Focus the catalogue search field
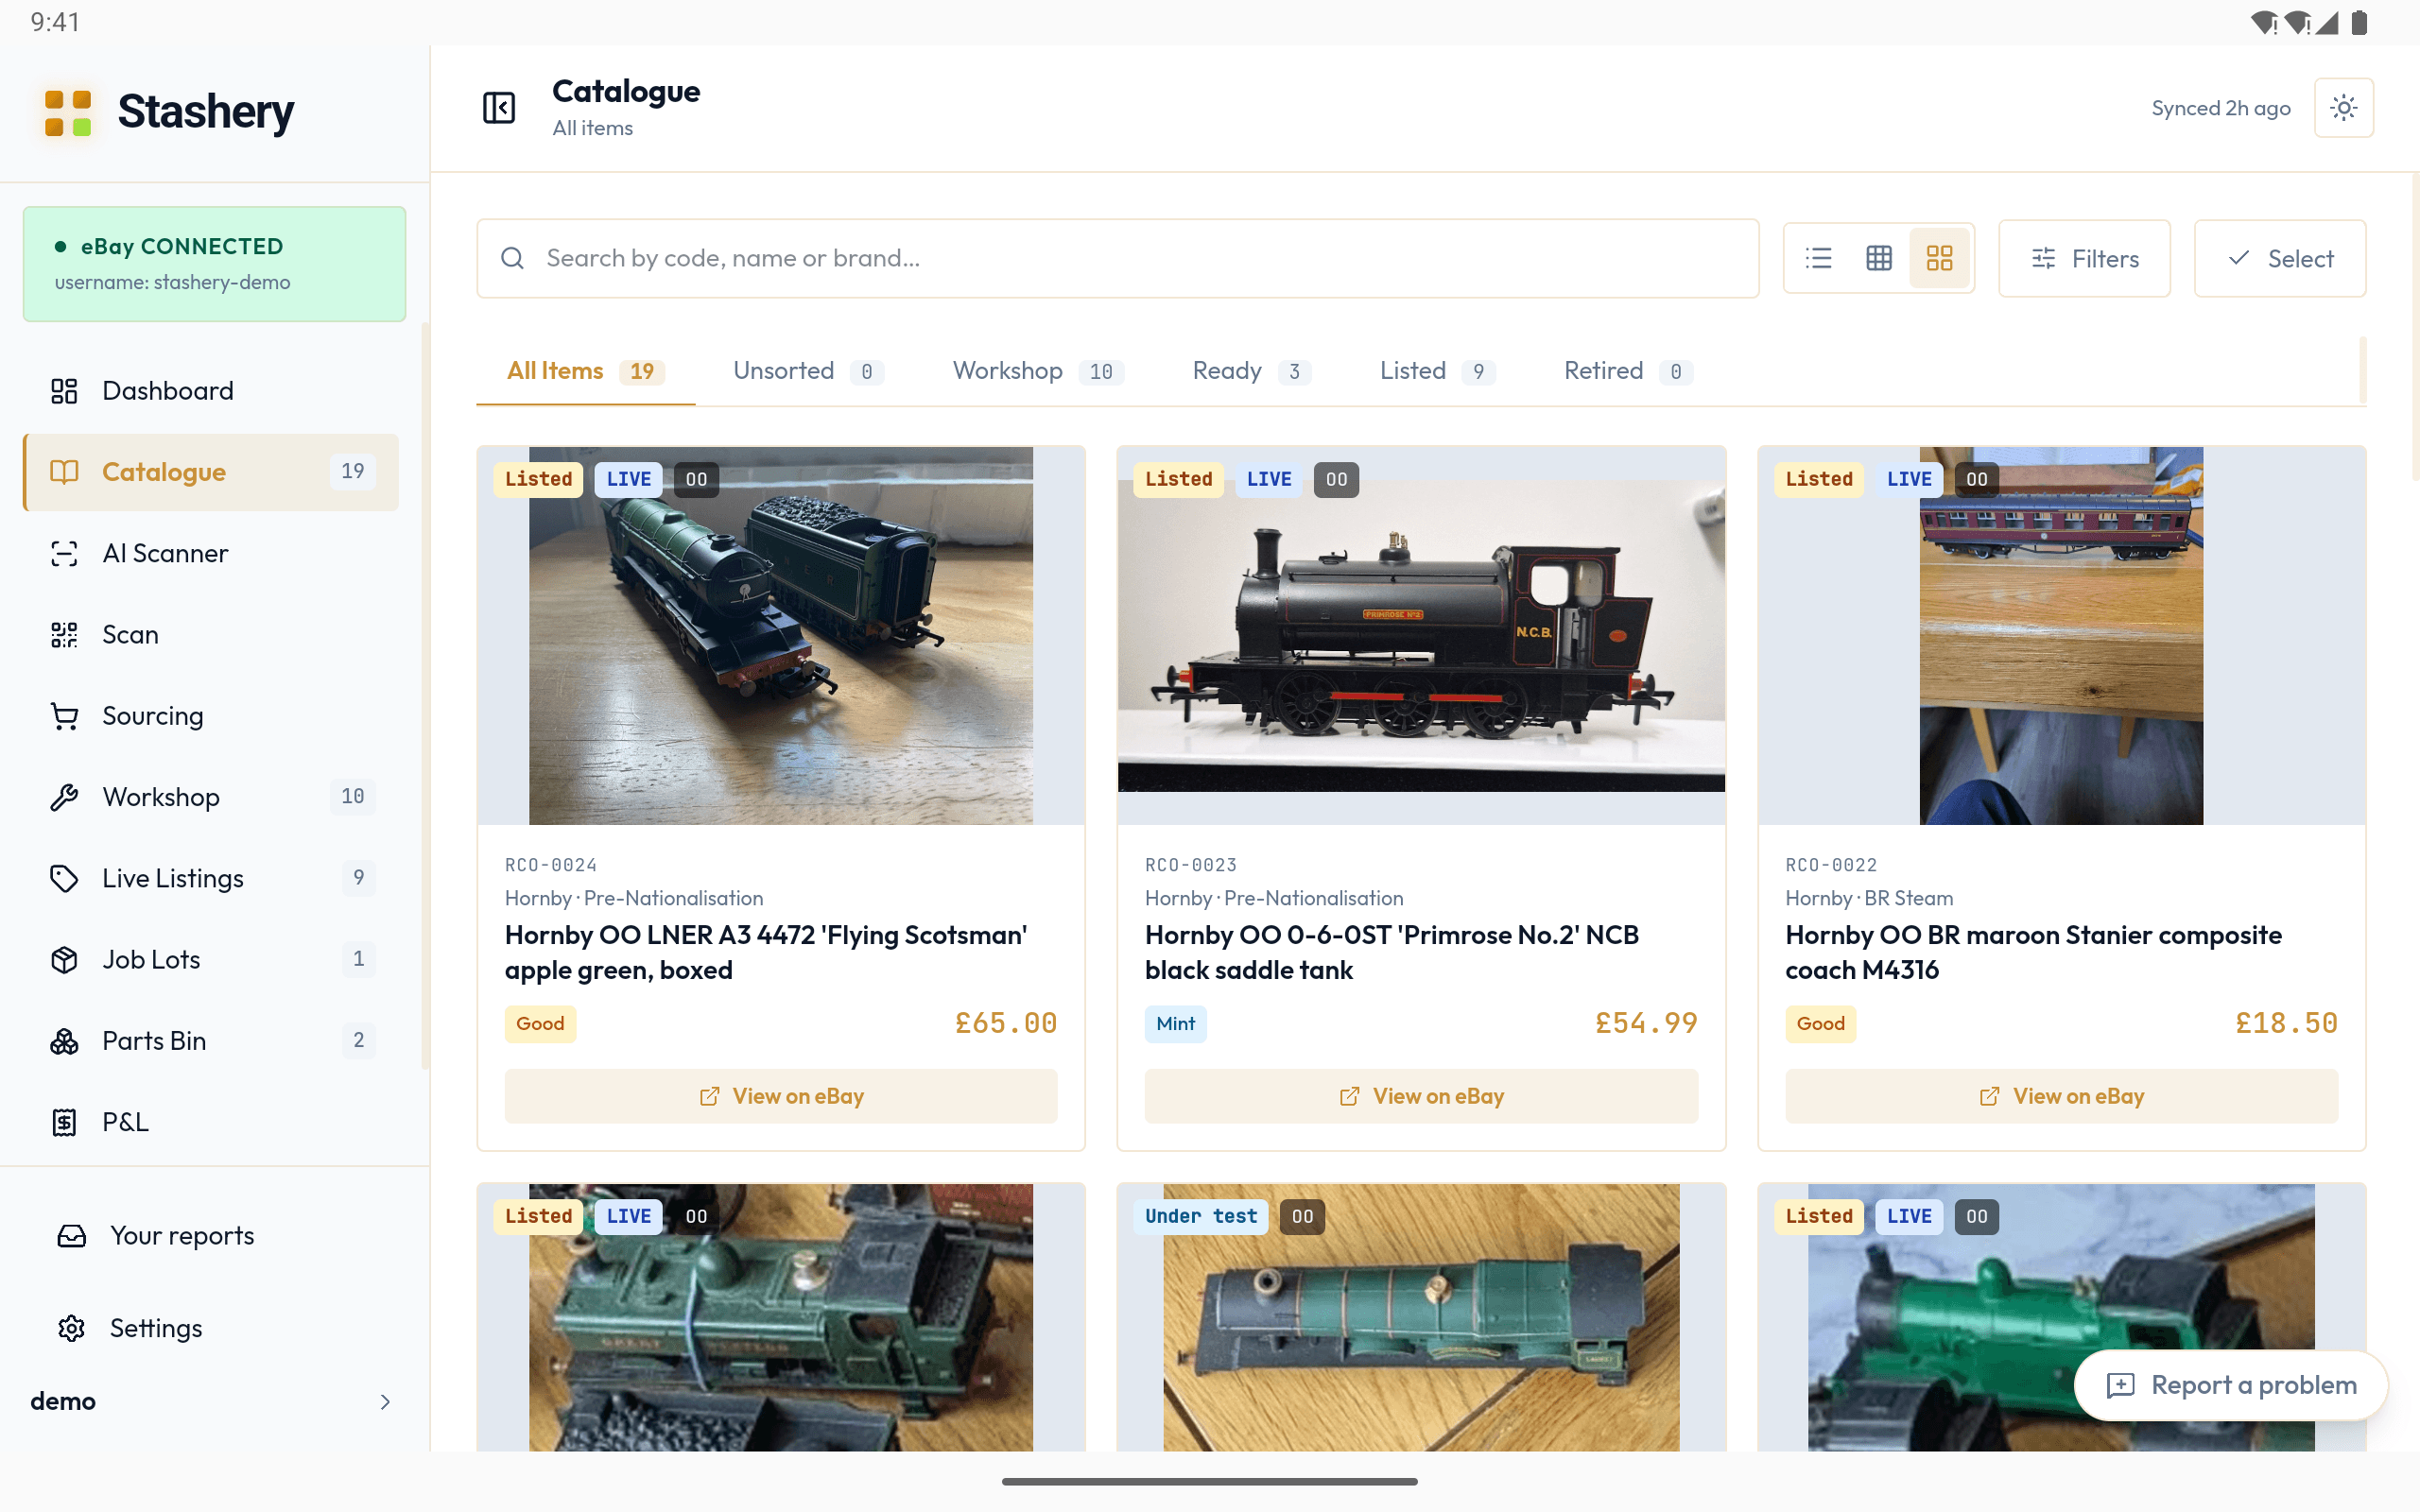 click(1117, 259)
